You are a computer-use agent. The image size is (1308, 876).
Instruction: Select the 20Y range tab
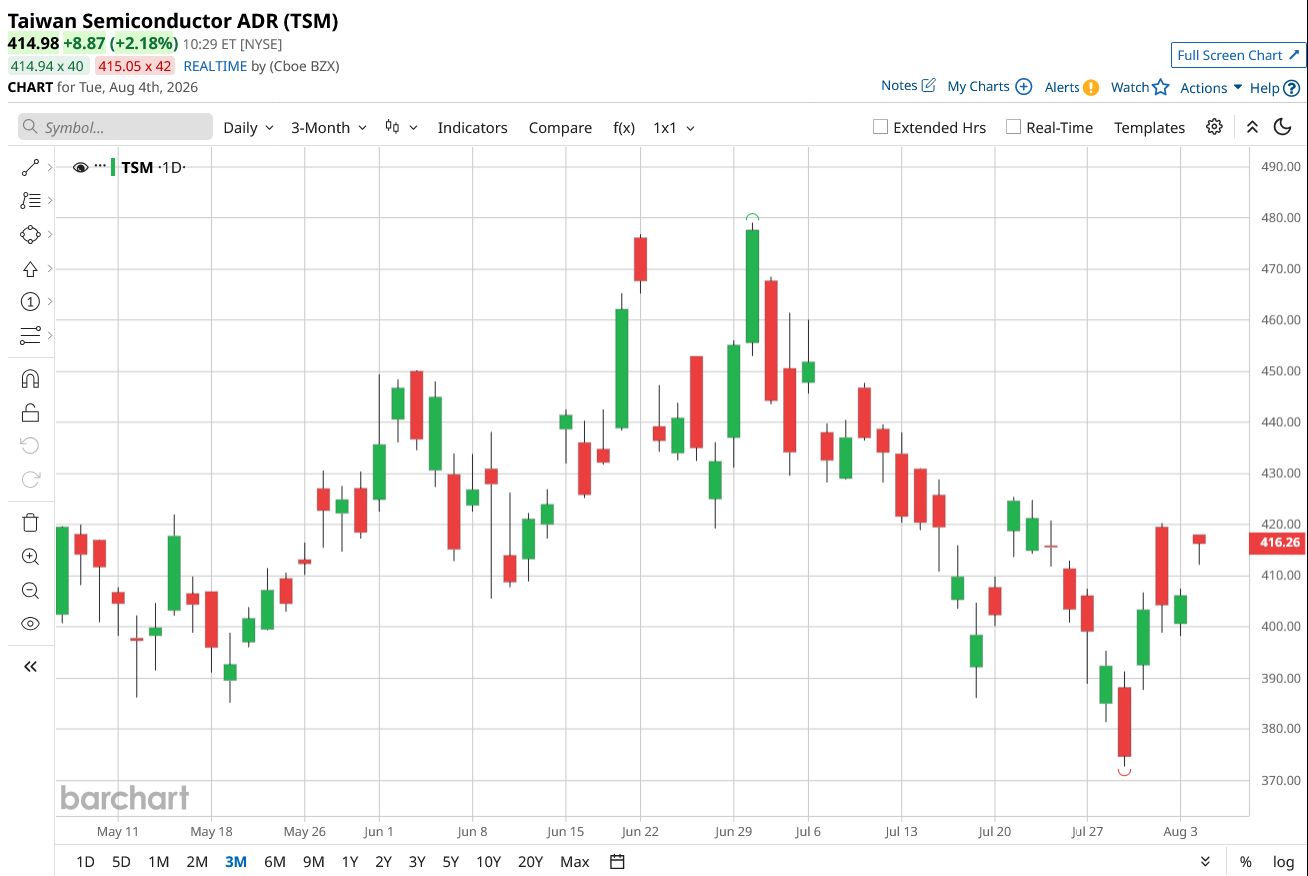[531, 862]
